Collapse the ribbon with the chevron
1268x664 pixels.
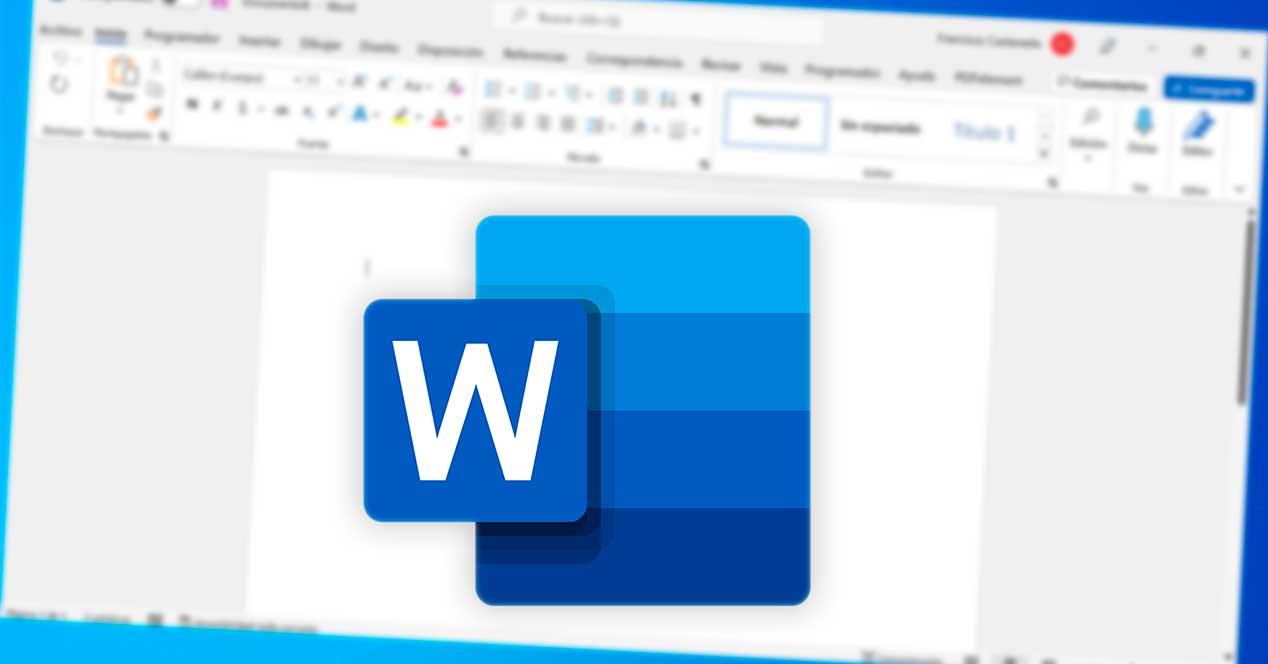tap(1240, 189)
